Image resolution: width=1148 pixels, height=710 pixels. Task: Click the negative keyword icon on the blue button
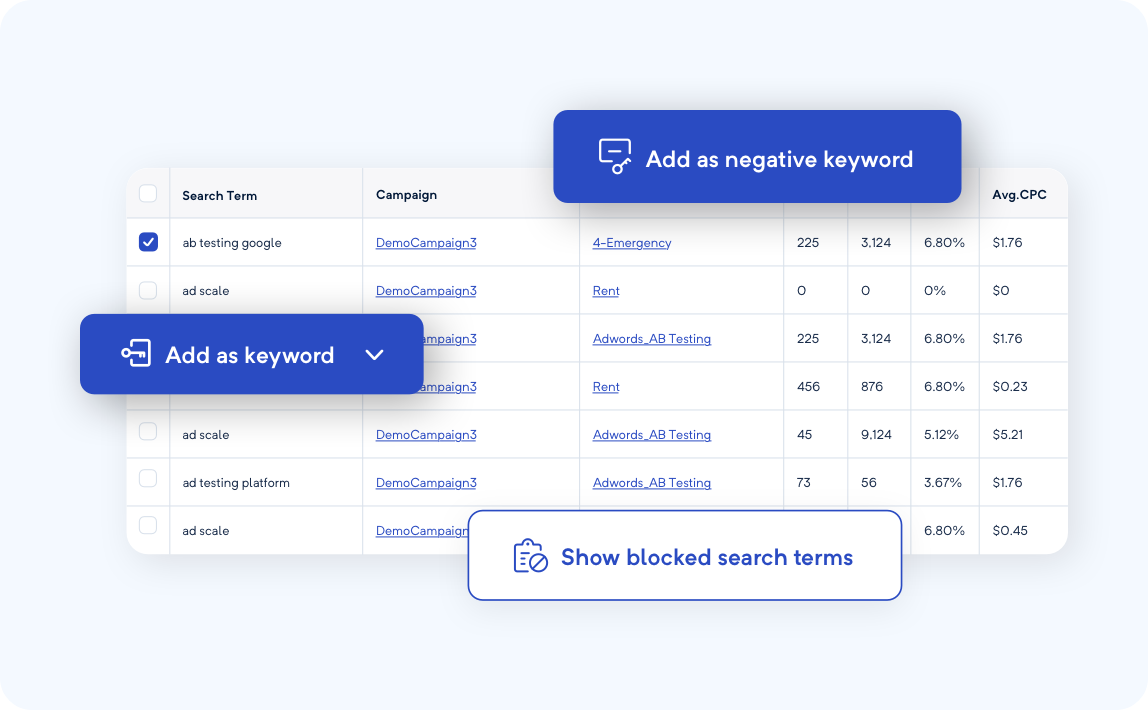615,157
